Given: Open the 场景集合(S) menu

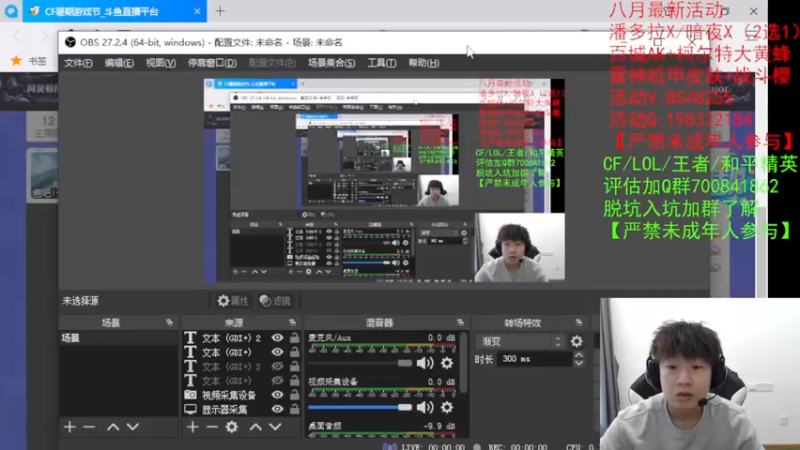Looking at the screenshot, I should tap(332, 63).
